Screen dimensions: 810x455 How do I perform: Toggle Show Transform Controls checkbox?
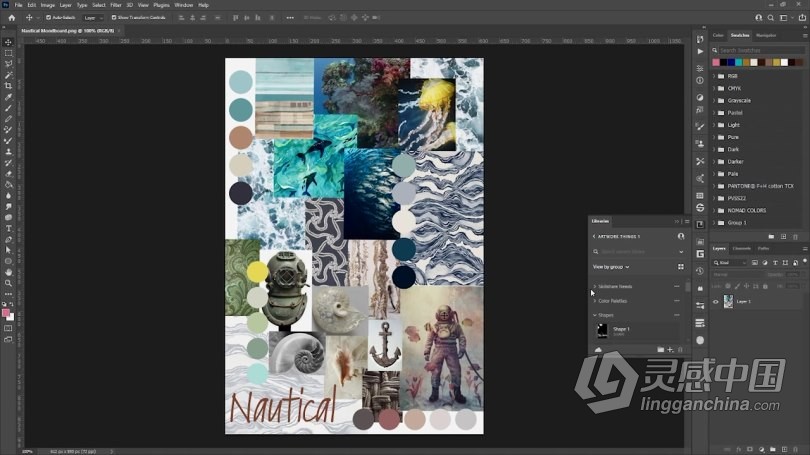point(114,18)
